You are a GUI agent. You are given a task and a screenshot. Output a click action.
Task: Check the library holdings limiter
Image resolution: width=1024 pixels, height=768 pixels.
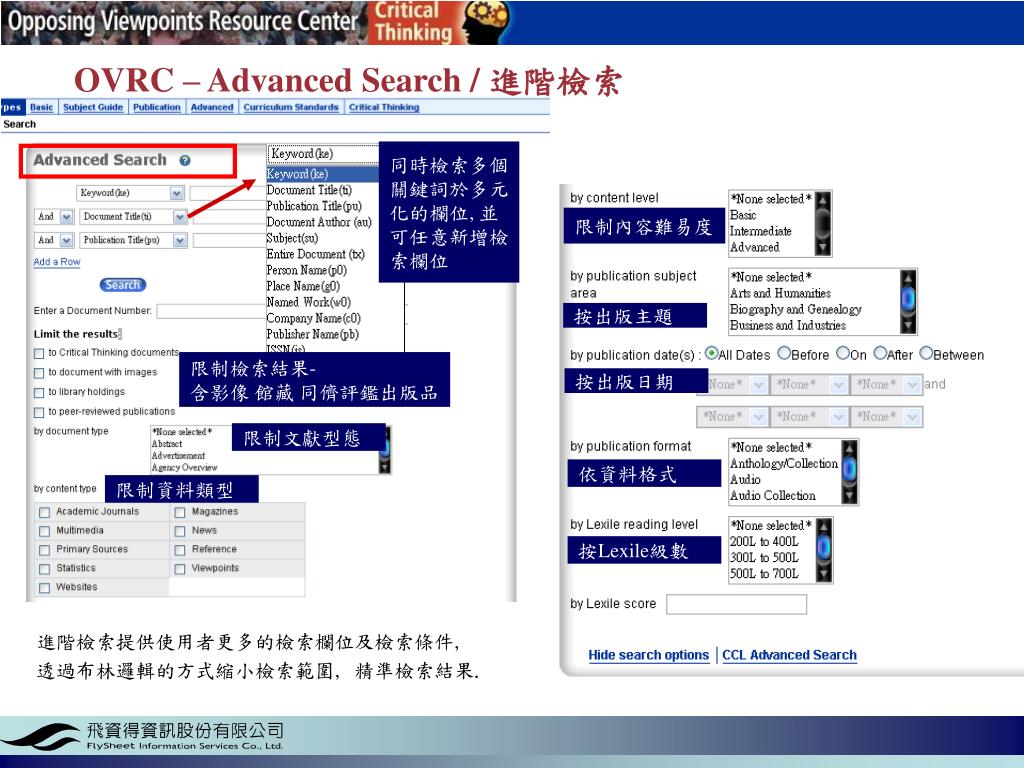[x=39, y=392]
